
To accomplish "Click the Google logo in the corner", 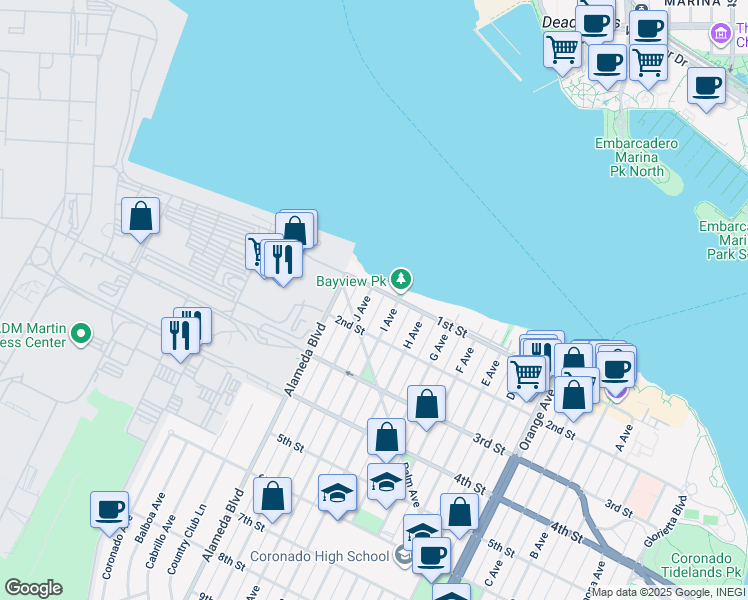I will 33,588.
